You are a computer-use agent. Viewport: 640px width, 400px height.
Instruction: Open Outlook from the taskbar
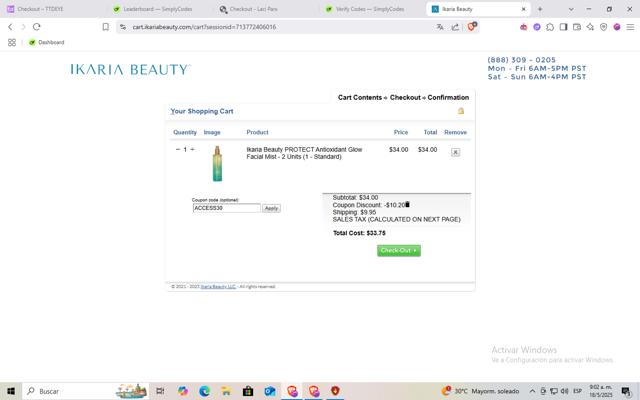pyautogui.click(x=270, y=391)
